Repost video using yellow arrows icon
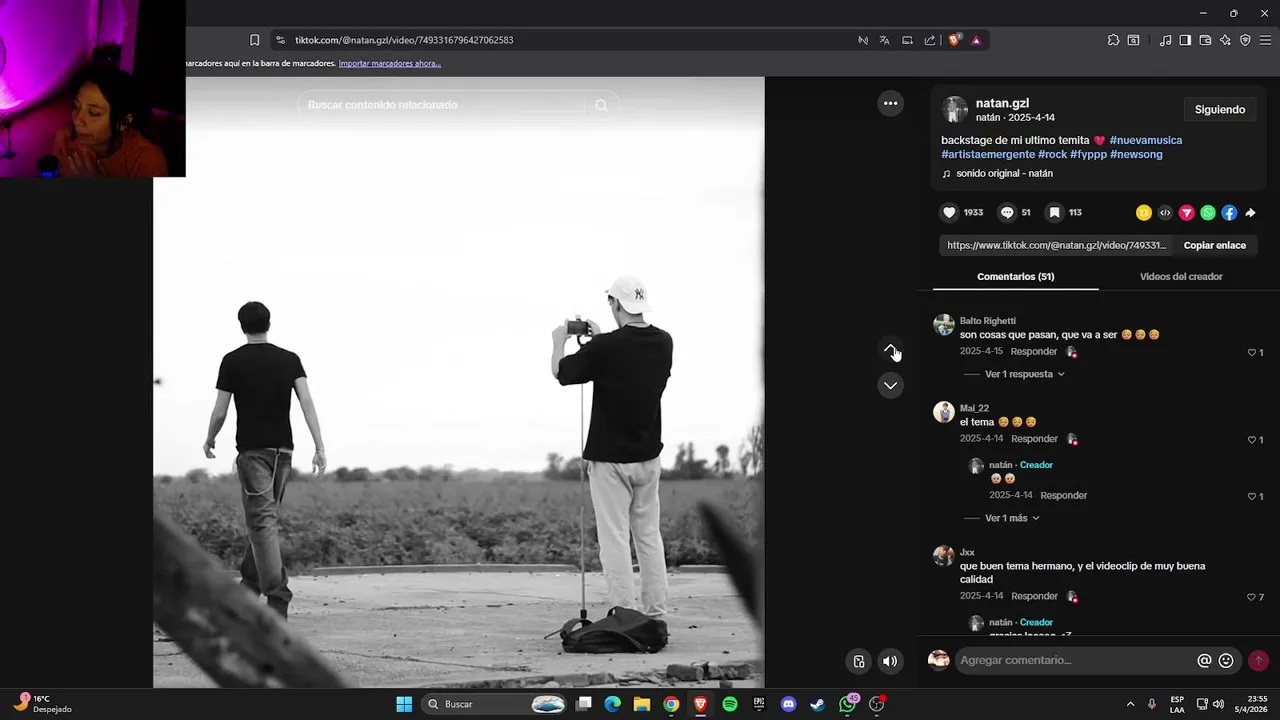This screenshot has height=720, width=1280. coord(1144,213)
